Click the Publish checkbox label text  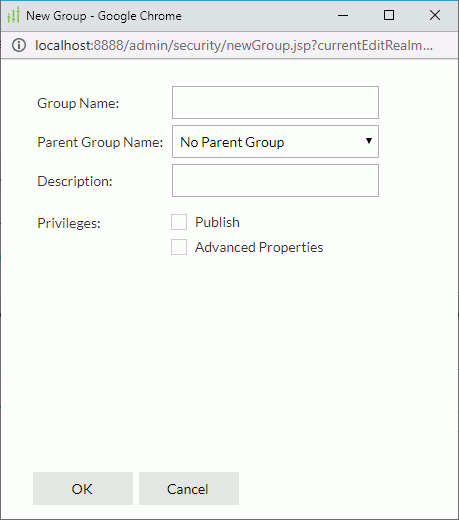pyautogui.click(x=217, y=222)
